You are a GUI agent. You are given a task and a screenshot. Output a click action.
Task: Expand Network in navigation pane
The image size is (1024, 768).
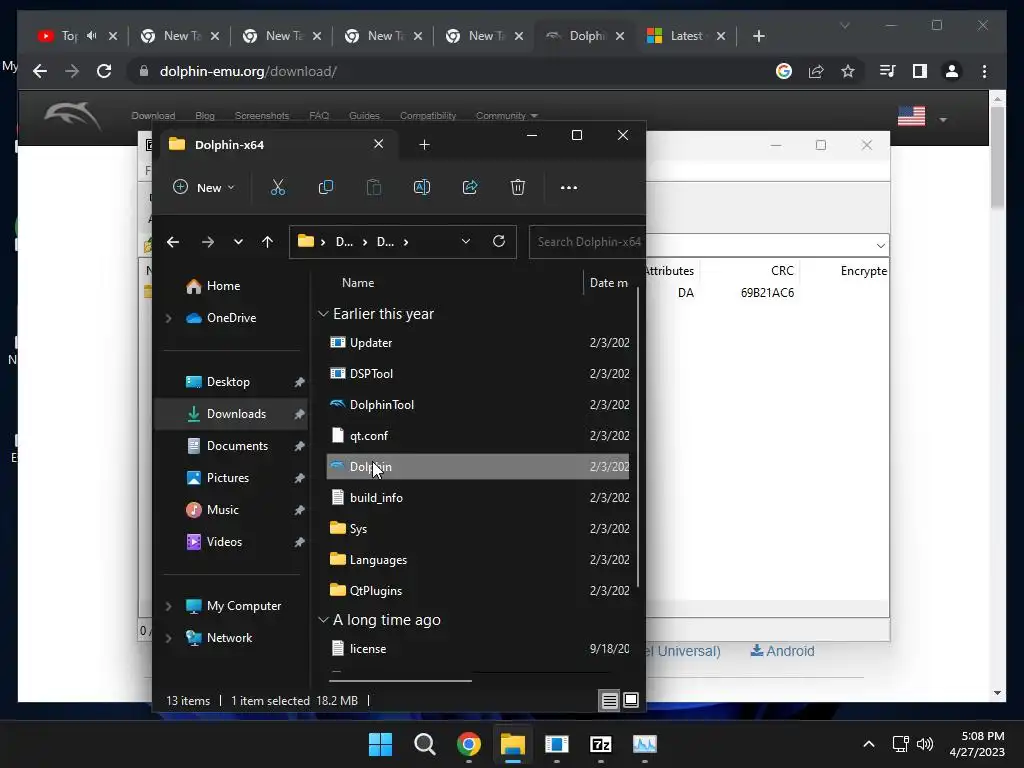click(x=168, y=638)
